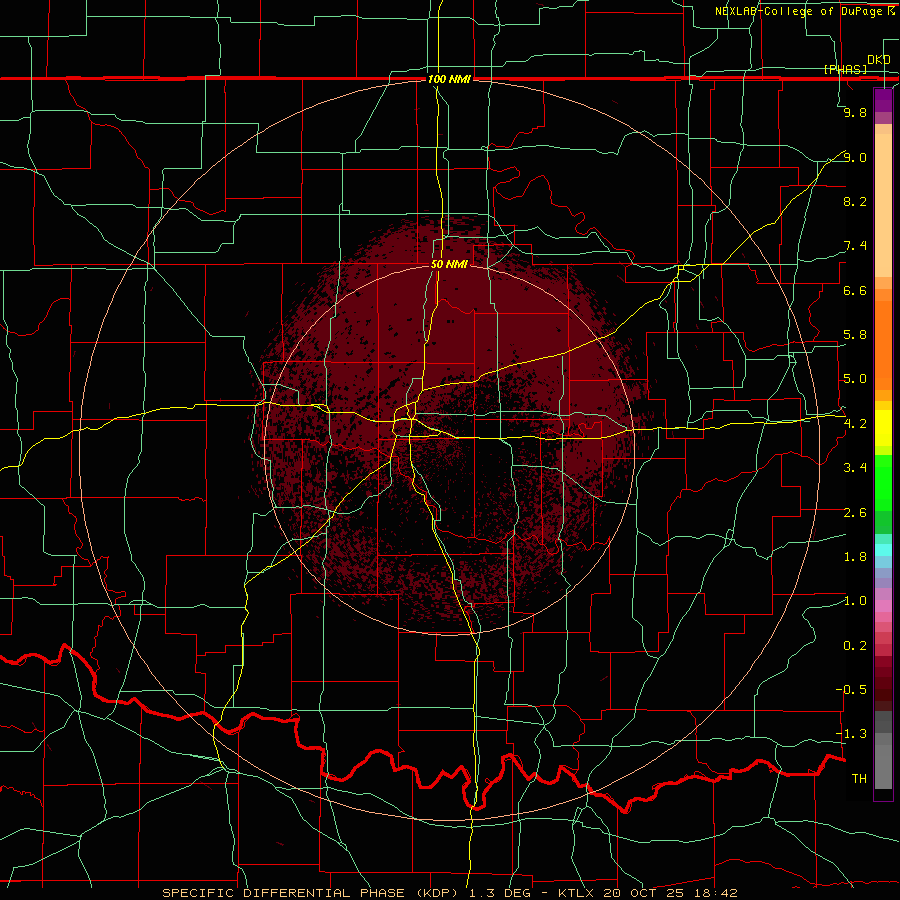The width and height of the screenshot is (900, 900).
Task: Pick the purple swatch at the color bar top
Action: pos(883,100)
